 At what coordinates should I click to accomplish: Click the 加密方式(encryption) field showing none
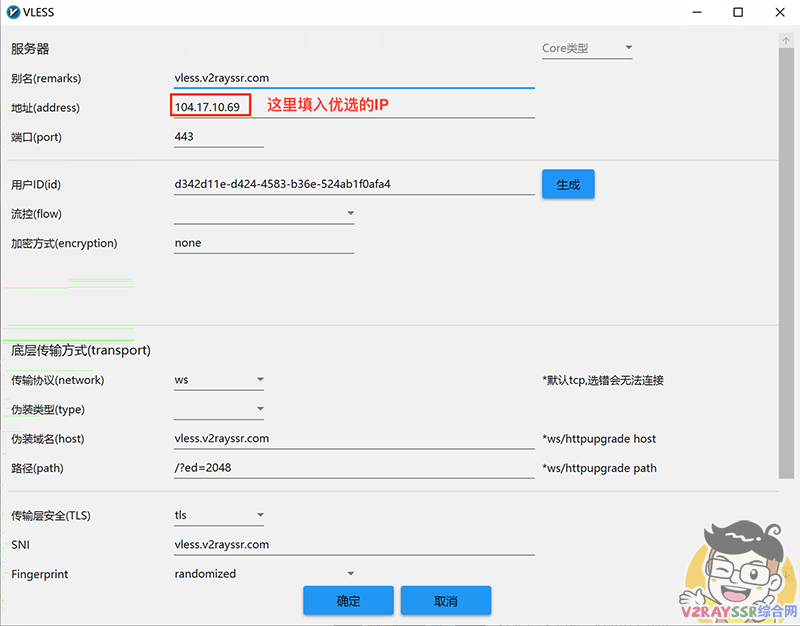coord(263,243)
